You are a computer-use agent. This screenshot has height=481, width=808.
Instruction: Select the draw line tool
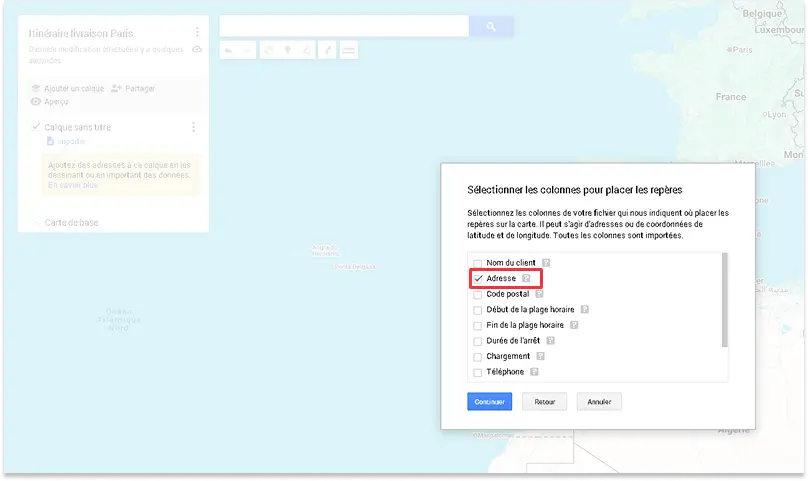click(x=307, y=51)
